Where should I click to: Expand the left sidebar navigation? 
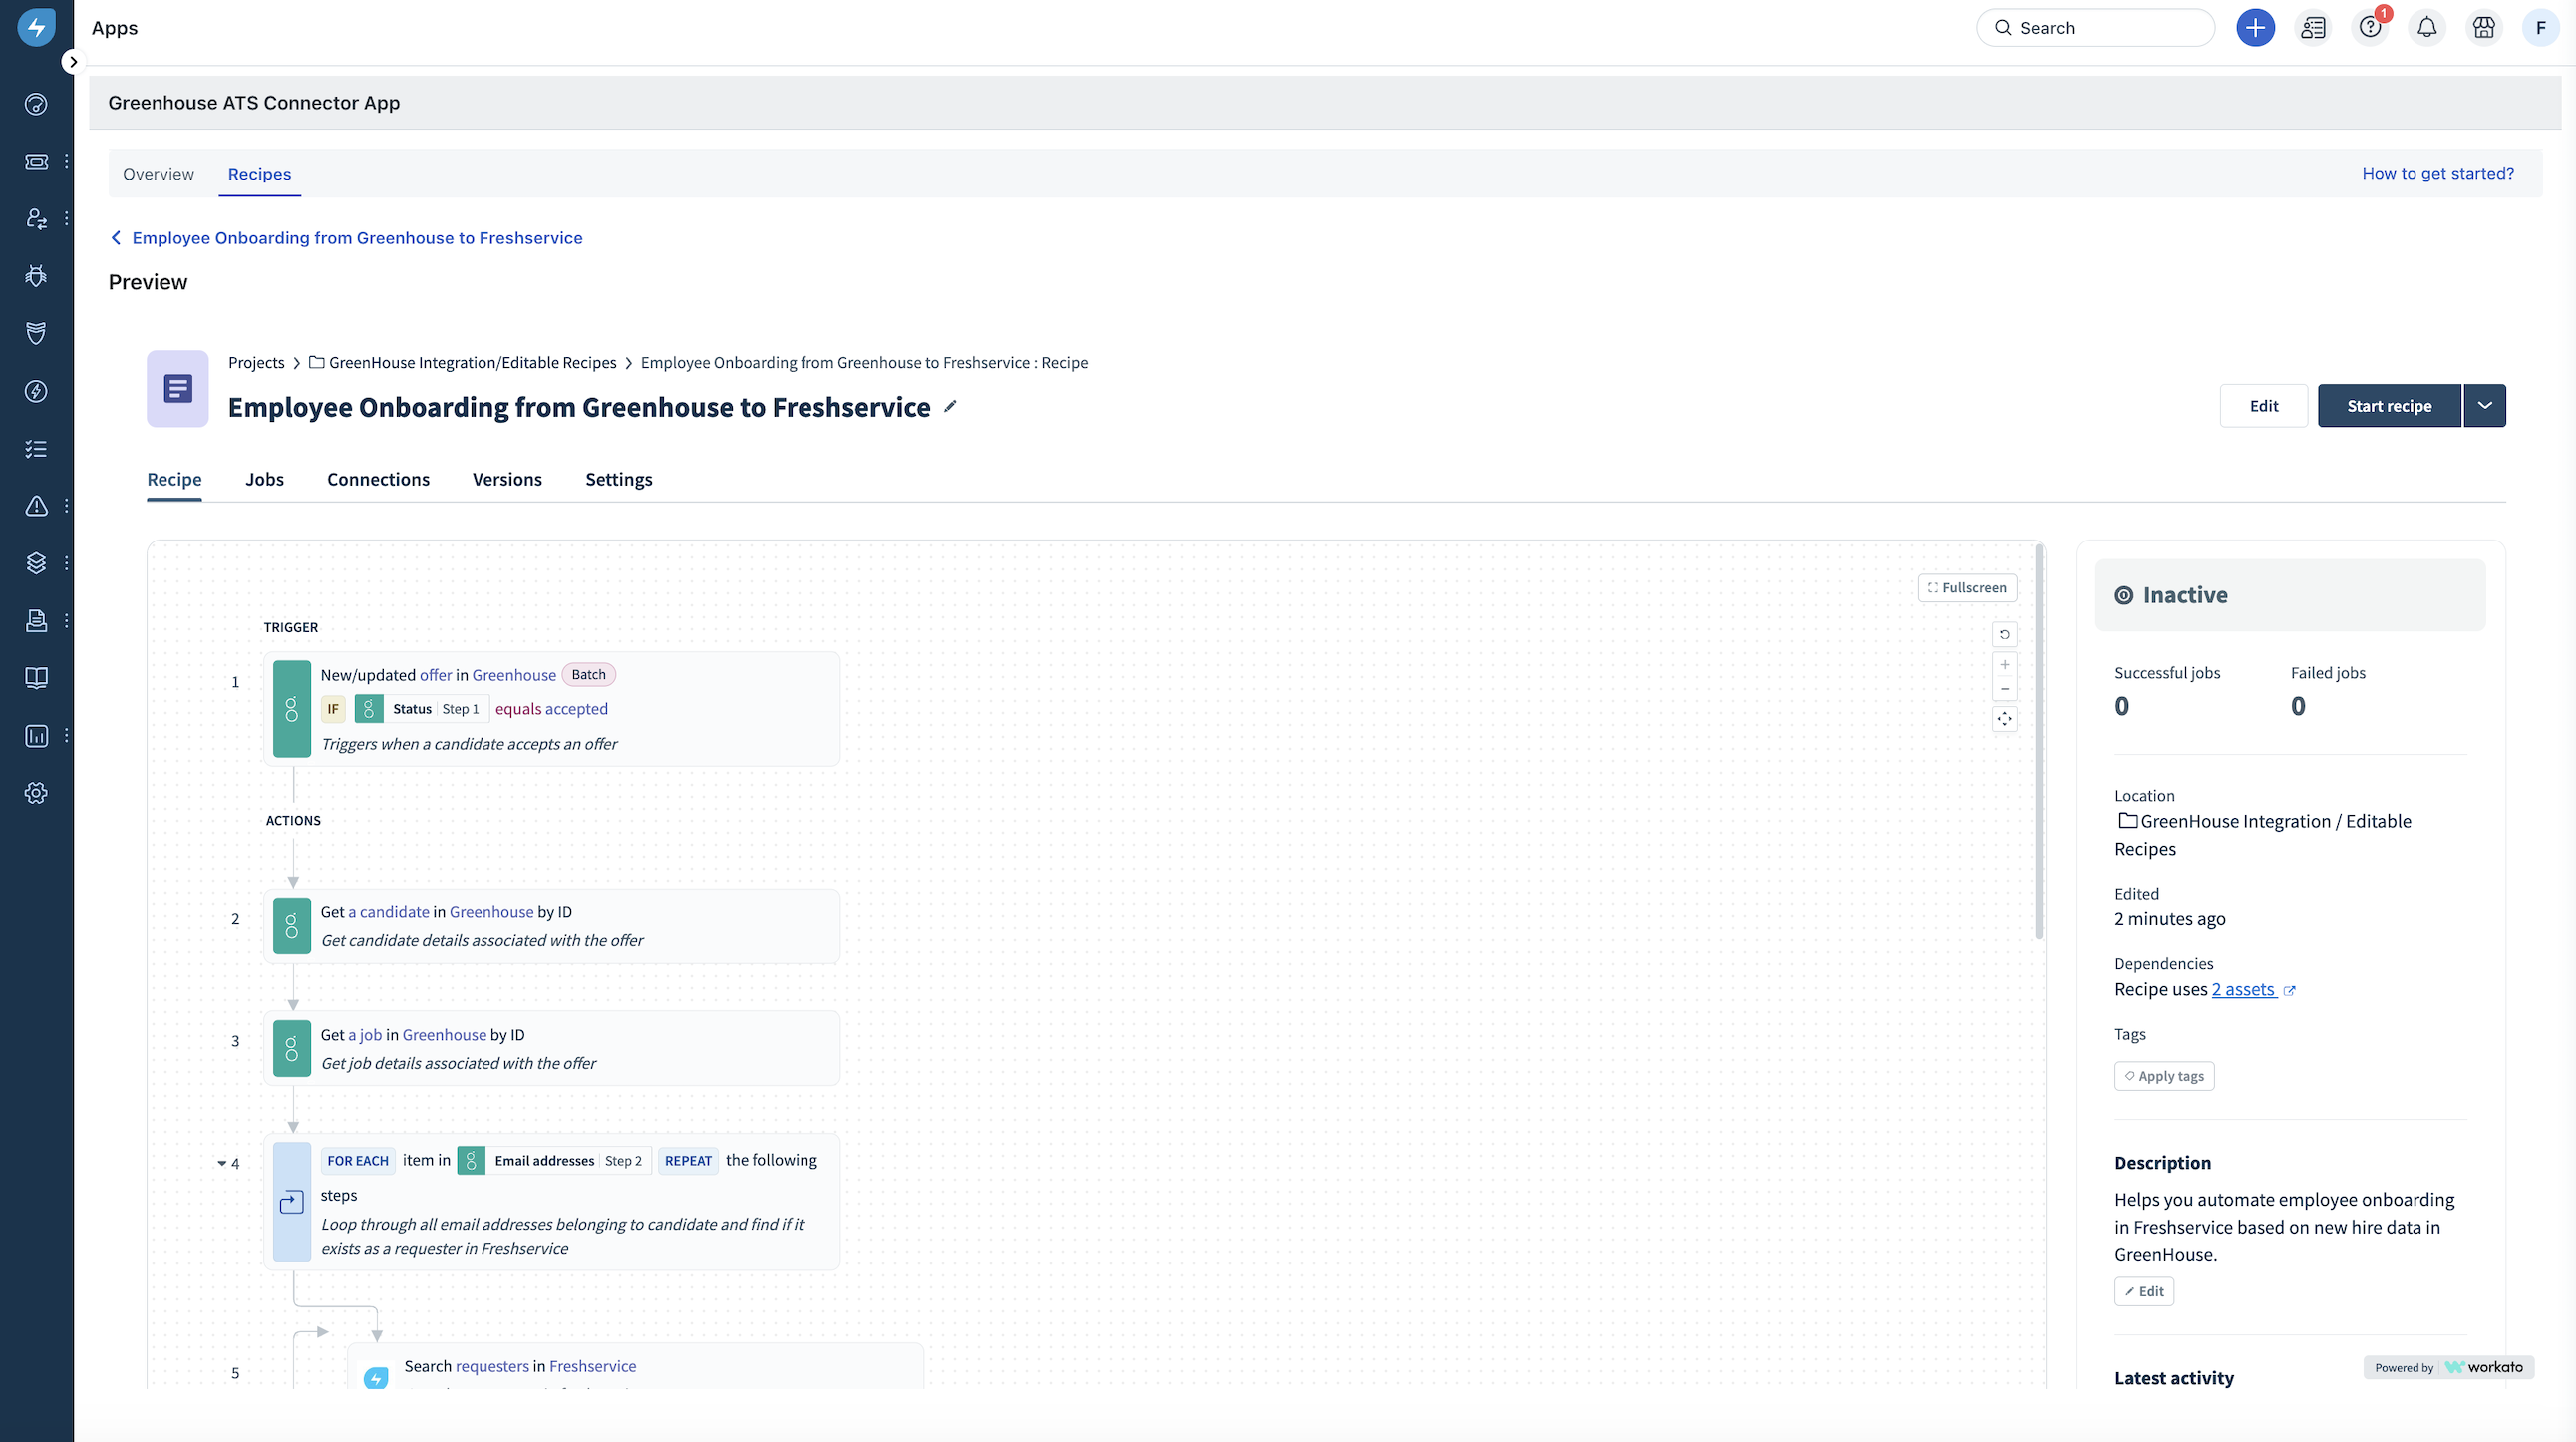point(72,62)
